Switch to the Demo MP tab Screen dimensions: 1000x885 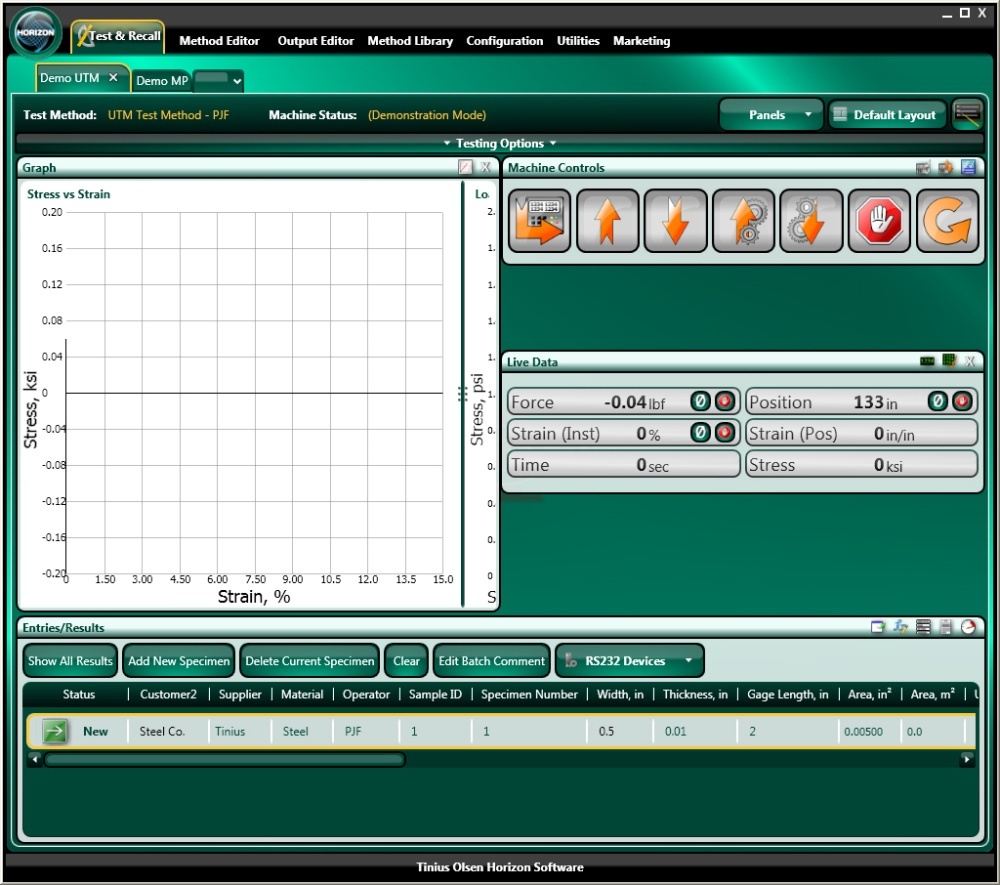click(x=161, y=80)
